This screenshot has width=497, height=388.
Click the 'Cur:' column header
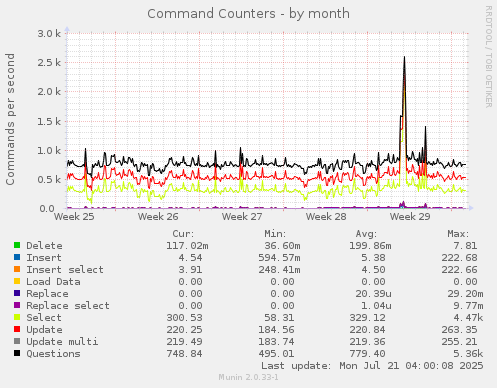[x=183, y=234]
